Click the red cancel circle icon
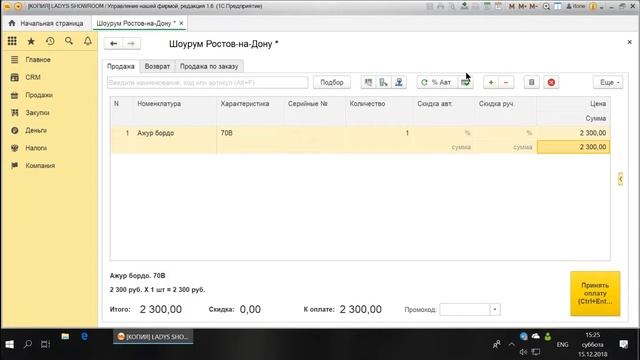The image size is (640, 360). (x=551, y=82)
